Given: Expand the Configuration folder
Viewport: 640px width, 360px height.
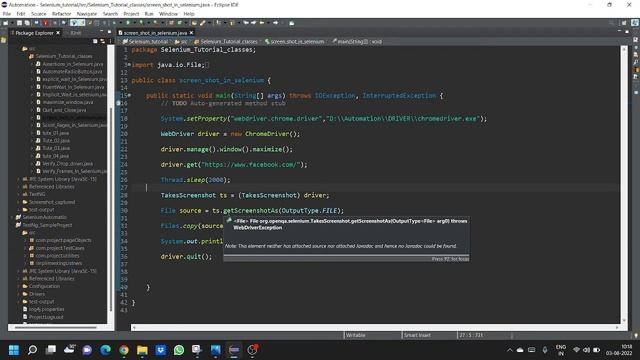Looking at the screenshot, I should click(x=18, y=286).
